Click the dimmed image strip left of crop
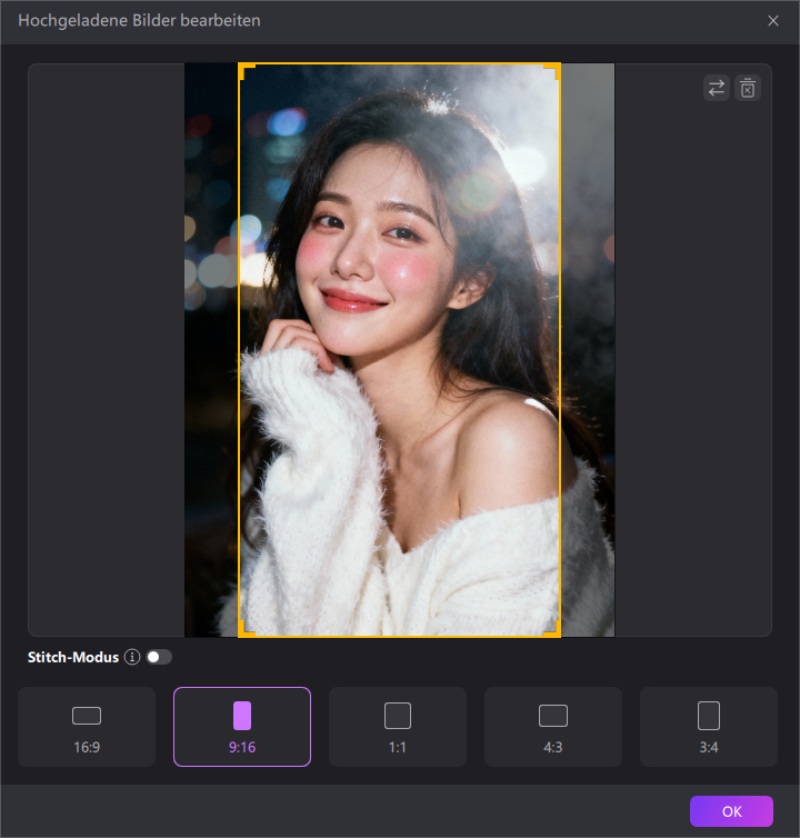Viewport: 800px width, 838px height. click(x=211, y=350)
